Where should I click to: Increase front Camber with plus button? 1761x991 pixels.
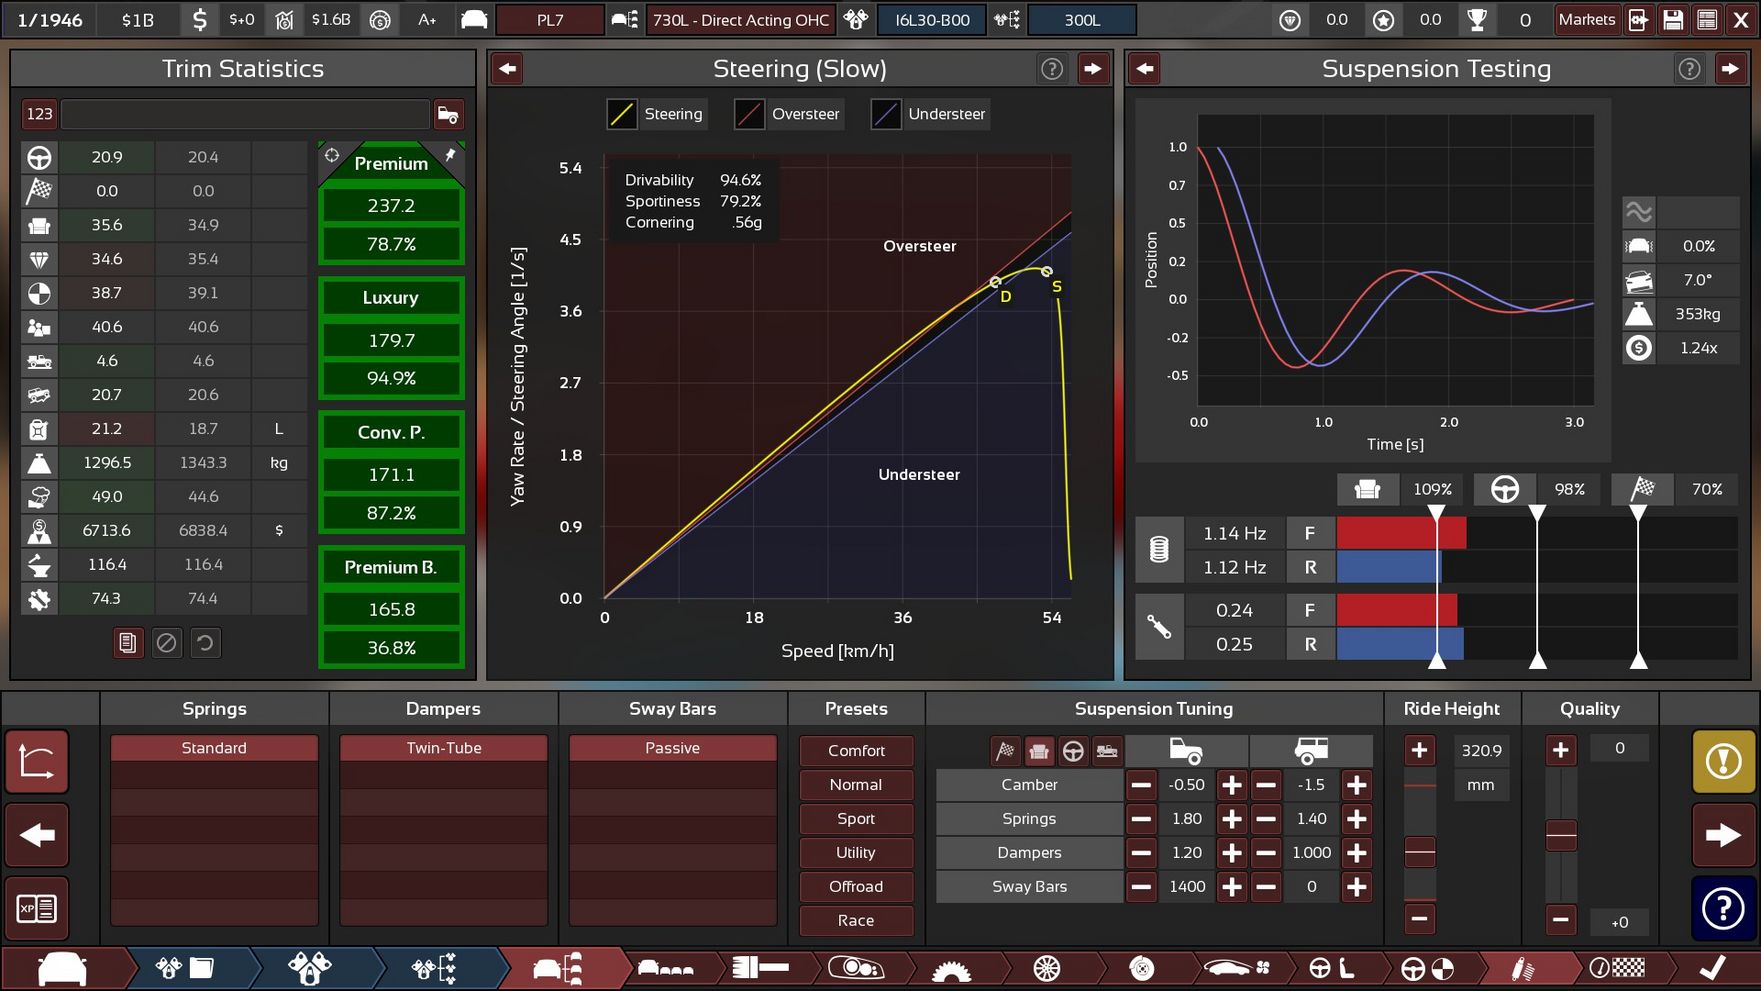[x=1232, y=785]
